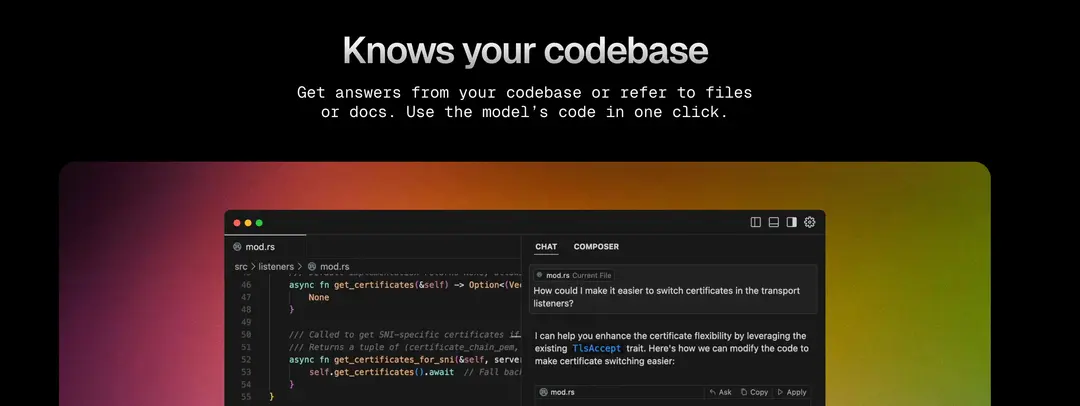
Task: Toggle the bottom panel layout icon
Action: pyautogui.click(x=773, y=222)
